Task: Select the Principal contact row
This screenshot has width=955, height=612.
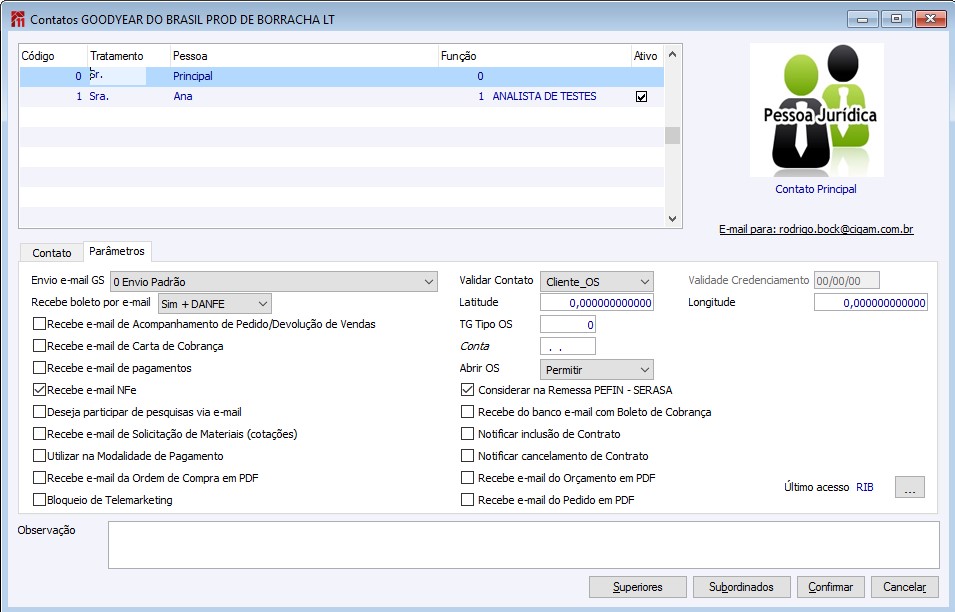Action: click(x=342, y=76)
